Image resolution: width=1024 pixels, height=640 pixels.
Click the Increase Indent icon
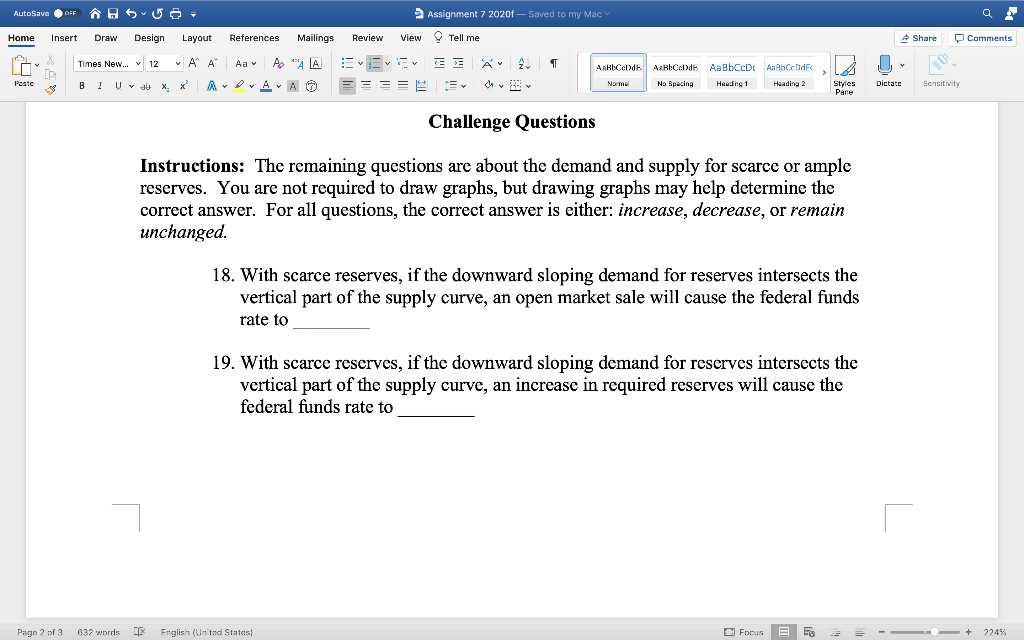click(x=458, y=63)
